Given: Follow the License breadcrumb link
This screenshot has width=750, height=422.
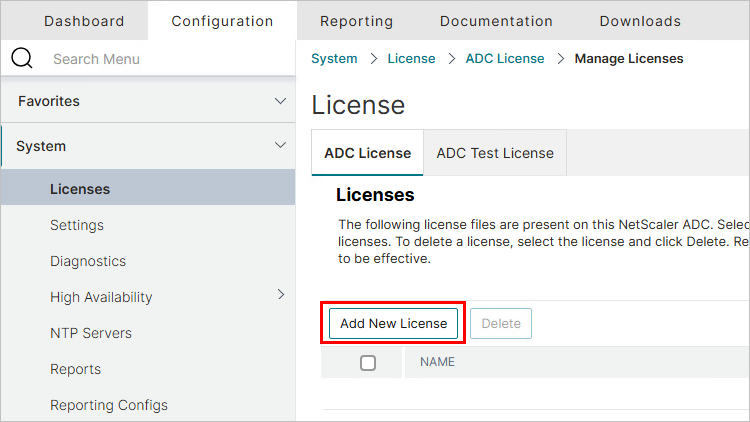Looking at the screenshot, I should (411, 59).
